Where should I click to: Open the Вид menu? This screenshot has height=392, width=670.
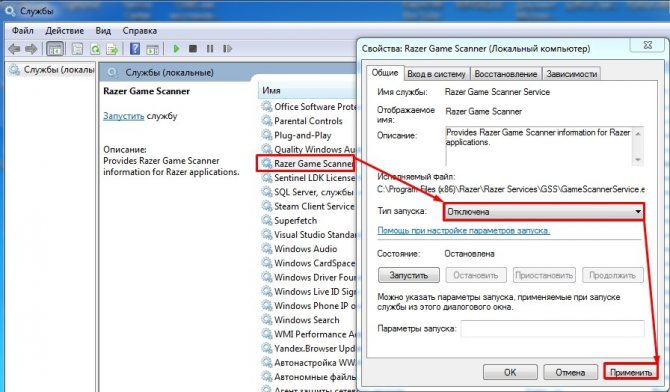[x=103, y=31]
